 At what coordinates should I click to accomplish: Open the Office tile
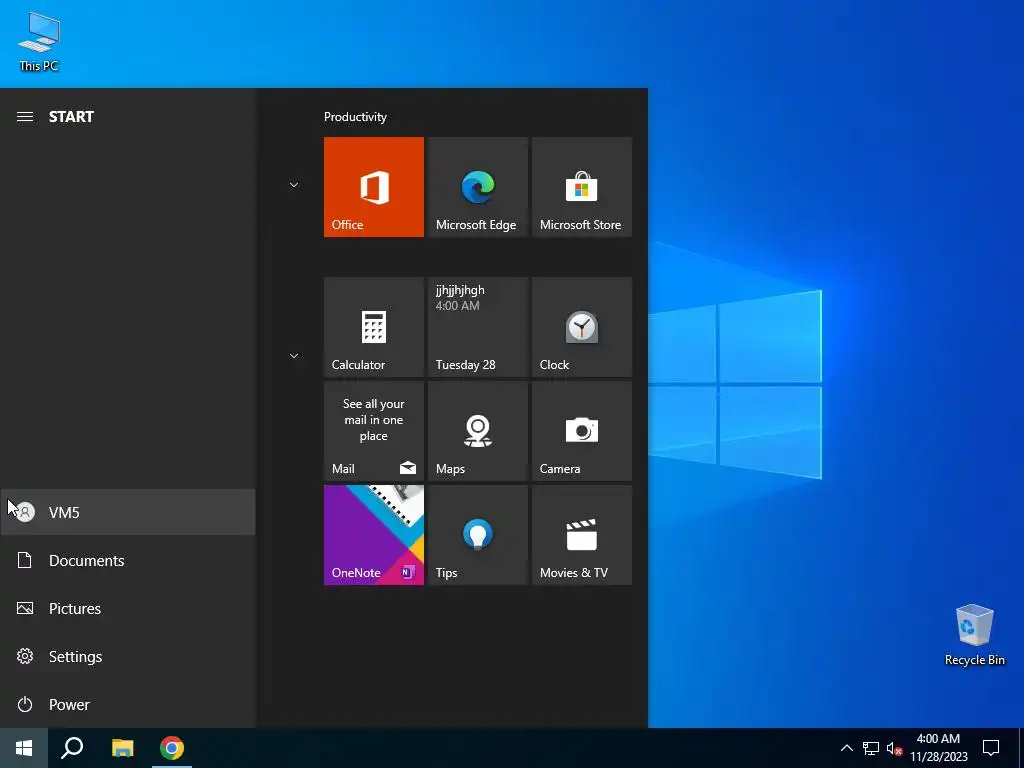(374, 187)
